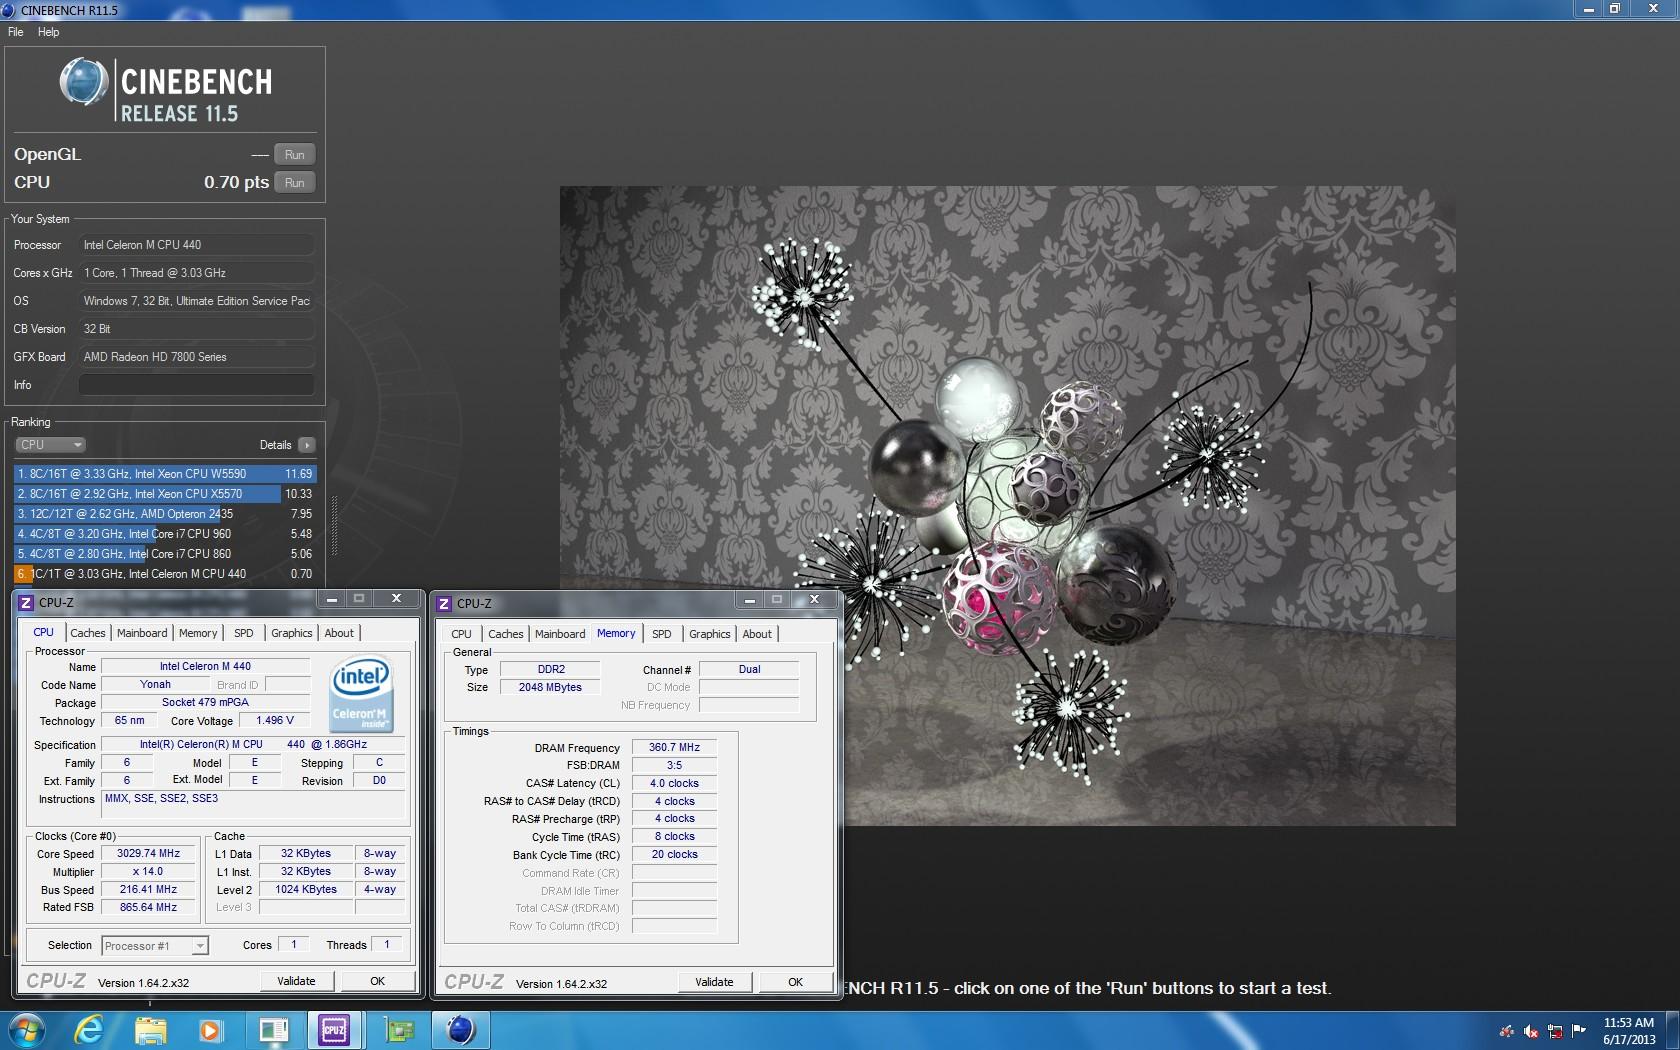Open the Help menu in Cinebench
This screenshot has height=1050, width=1680.
(x=48, y=32)
